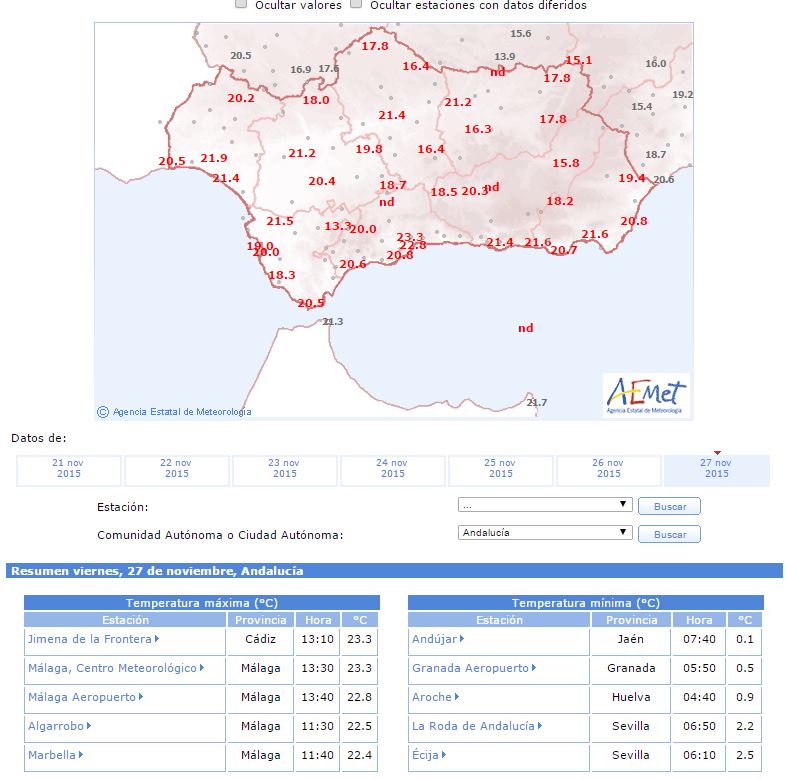Click the 21.7 value on African coast

[537, 403]
